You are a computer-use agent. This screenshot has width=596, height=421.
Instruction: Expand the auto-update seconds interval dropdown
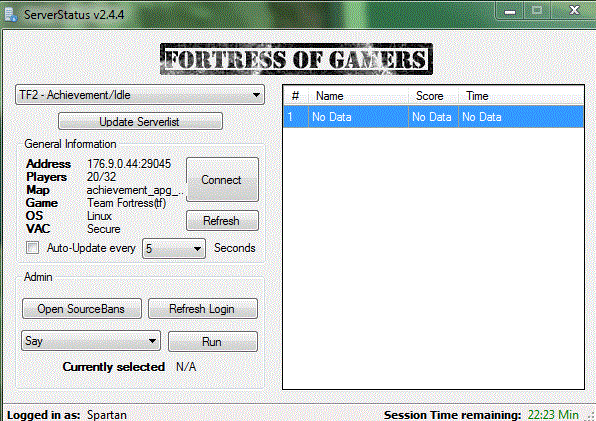tap(174, 248)
